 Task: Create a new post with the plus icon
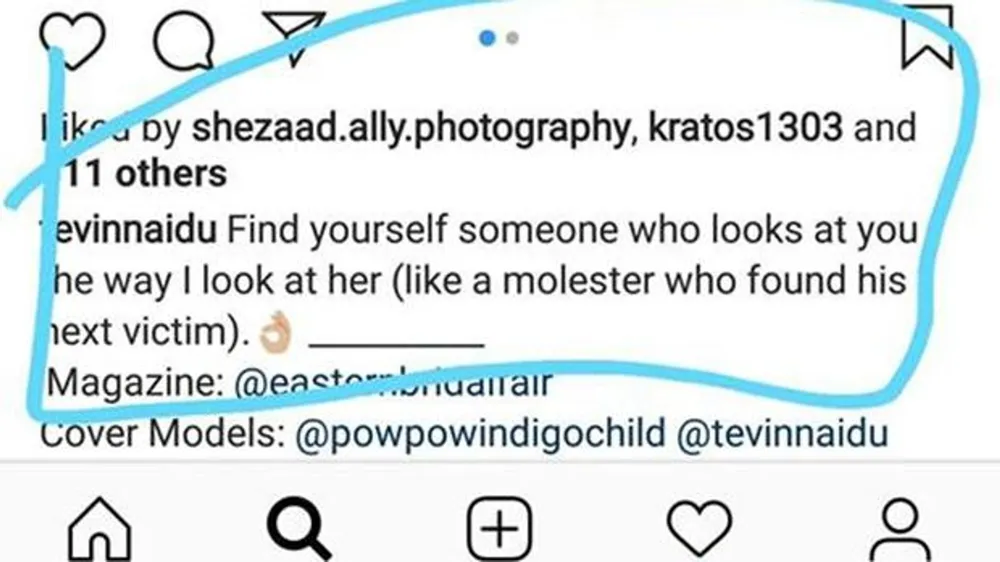tap(499, 525)
